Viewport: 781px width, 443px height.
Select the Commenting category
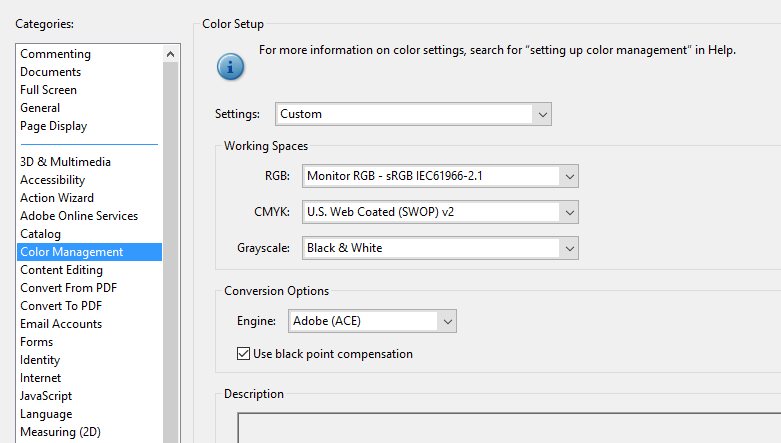click(55, 54)
